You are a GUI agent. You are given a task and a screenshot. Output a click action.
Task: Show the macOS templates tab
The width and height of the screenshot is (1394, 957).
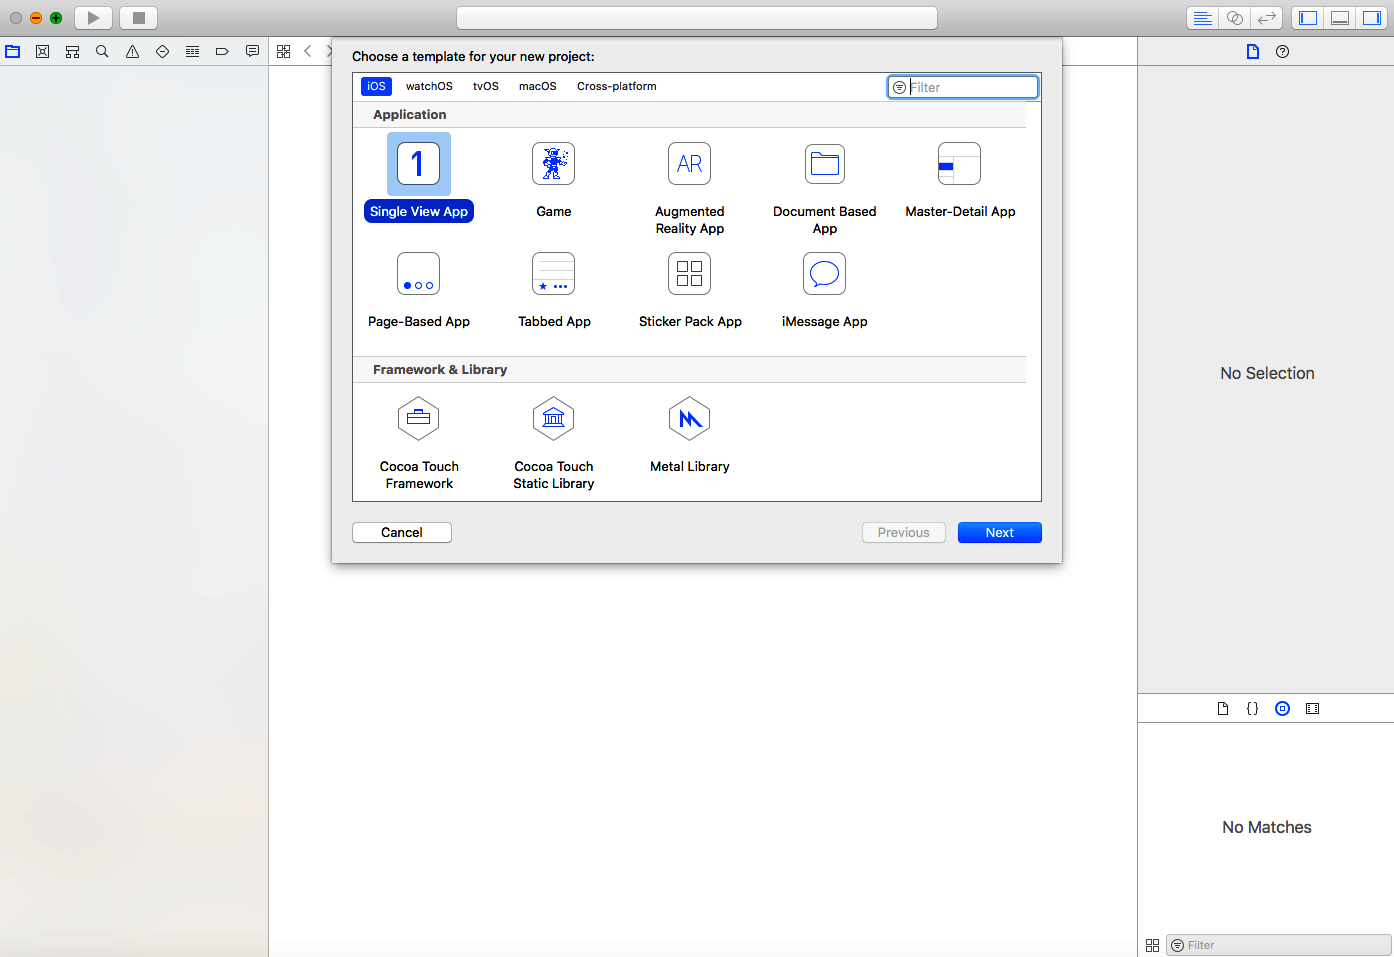pyautogui.click(x=538, y=86)
